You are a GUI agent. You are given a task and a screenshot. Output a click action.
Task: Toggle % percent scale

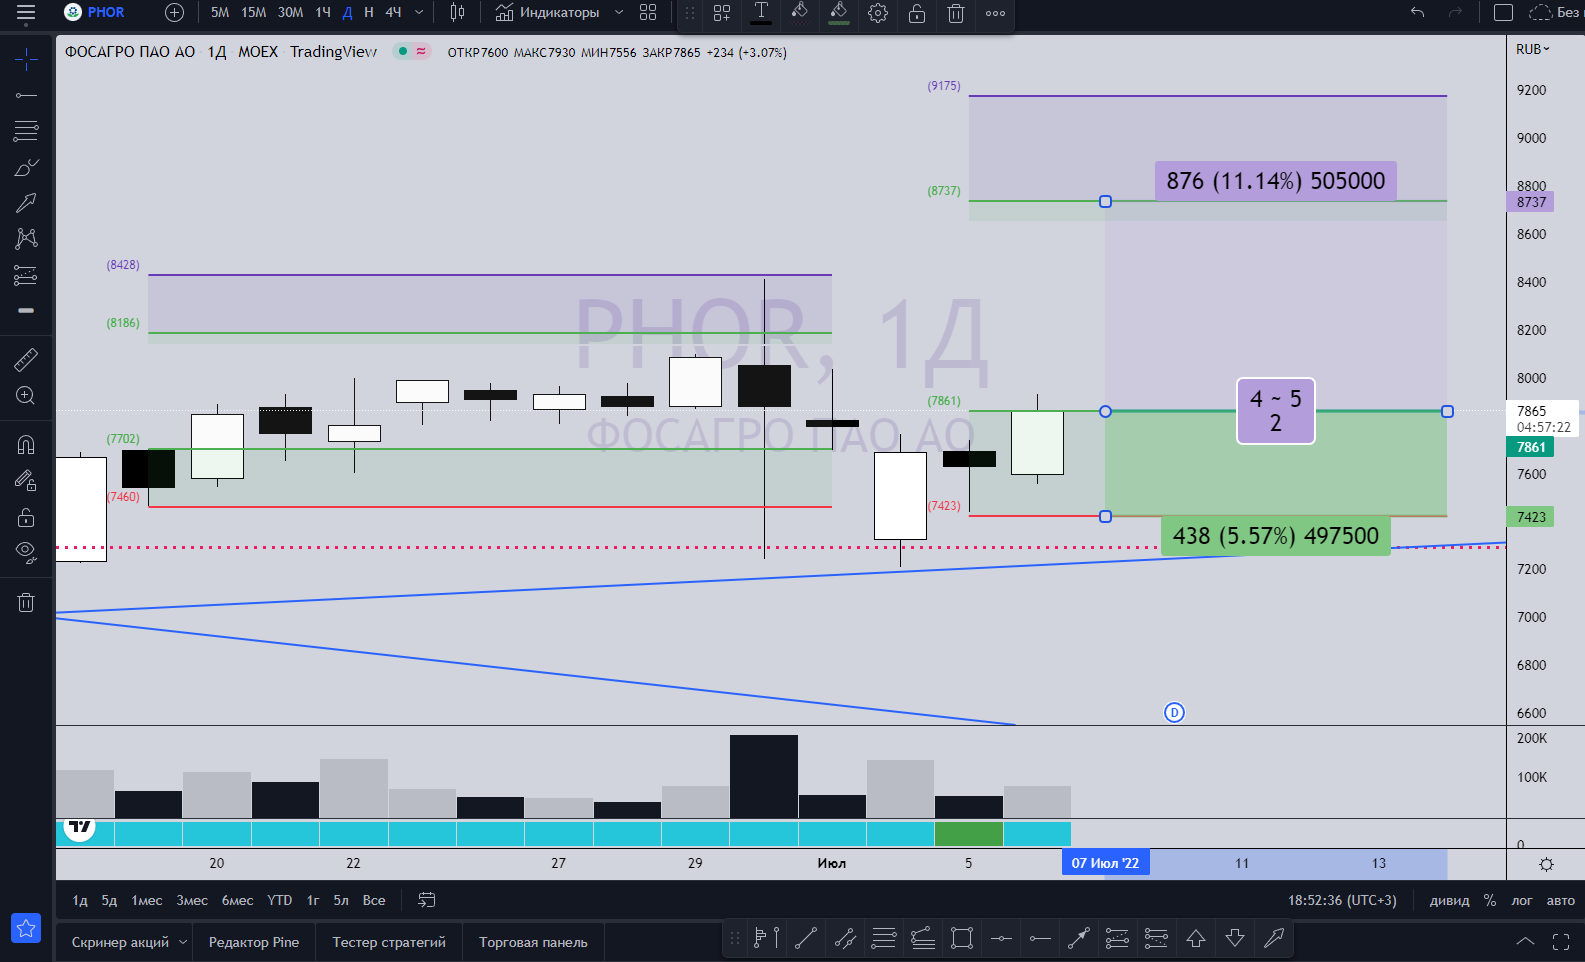(1490, 900)
